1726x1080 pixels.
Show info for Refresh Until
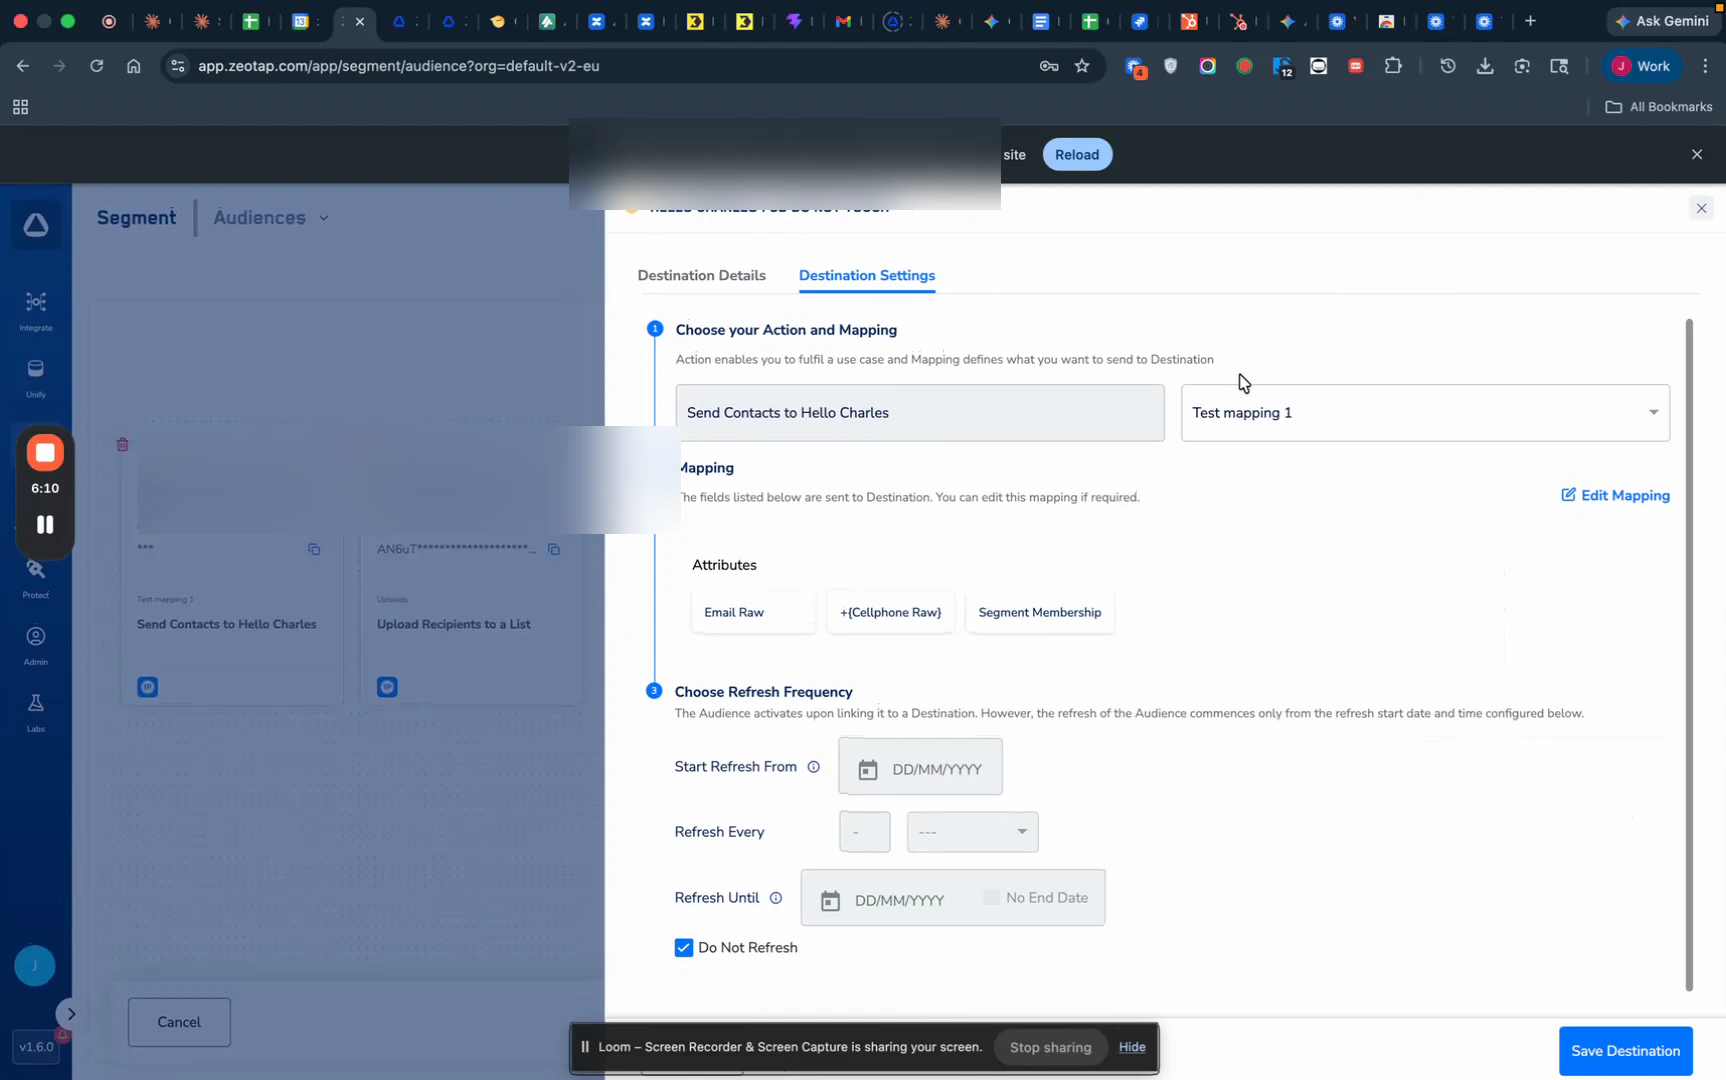tap(776, 898)
